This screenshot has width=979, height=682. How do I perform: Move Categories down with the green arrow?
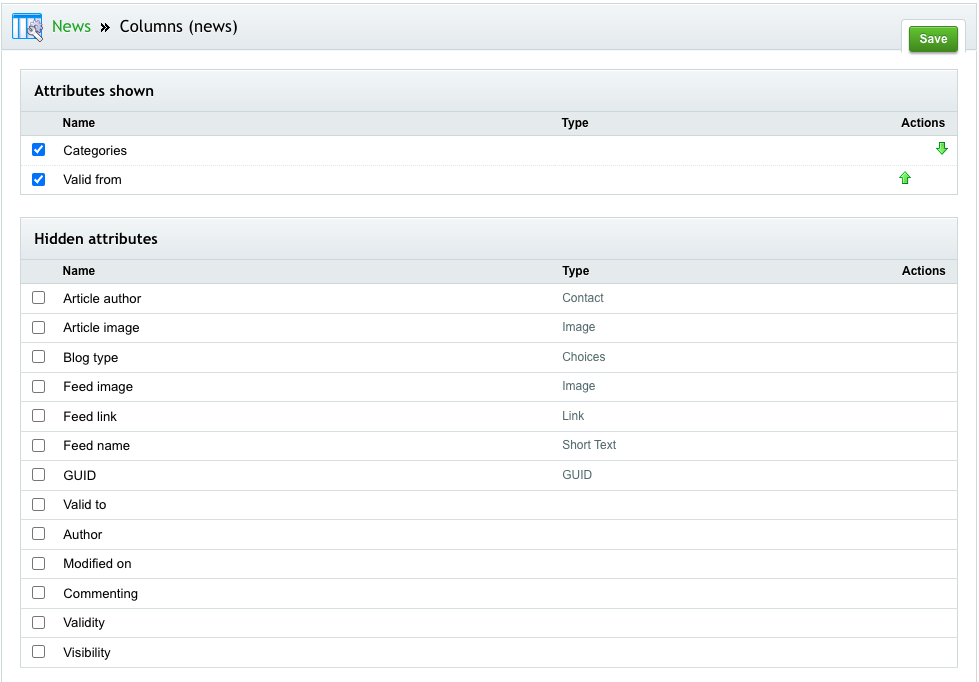(x=942, y=148)
